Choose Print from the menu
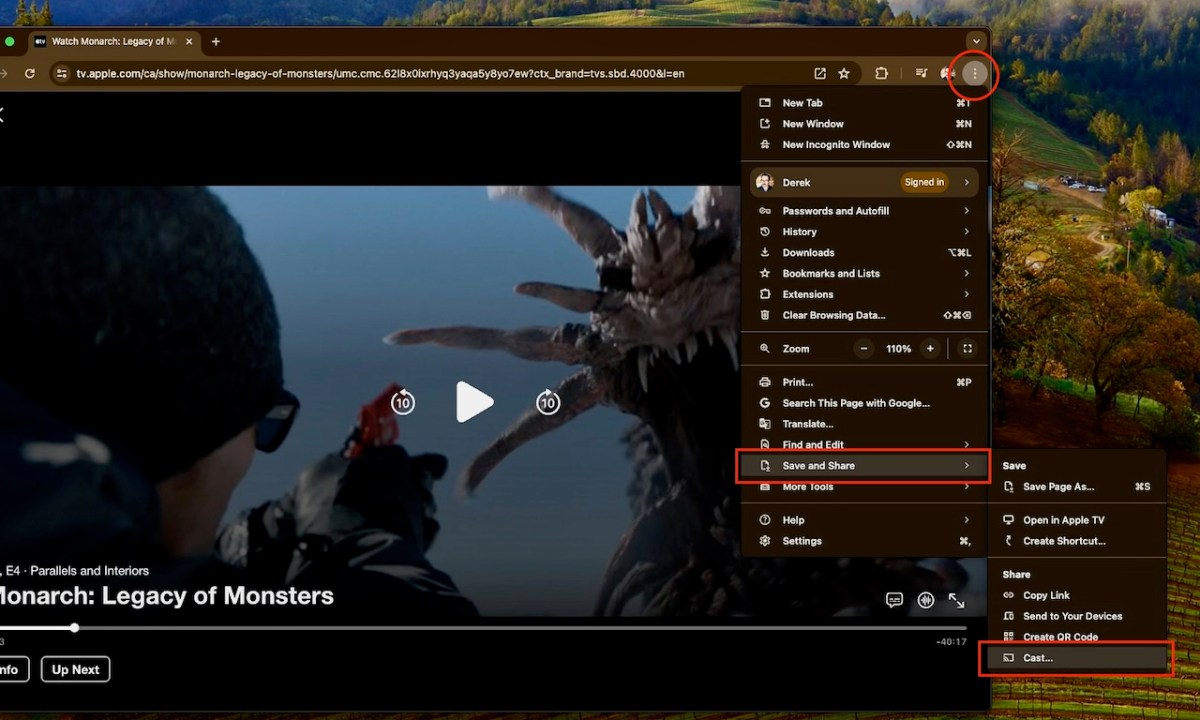The image size is (1200, 720). 865,383
